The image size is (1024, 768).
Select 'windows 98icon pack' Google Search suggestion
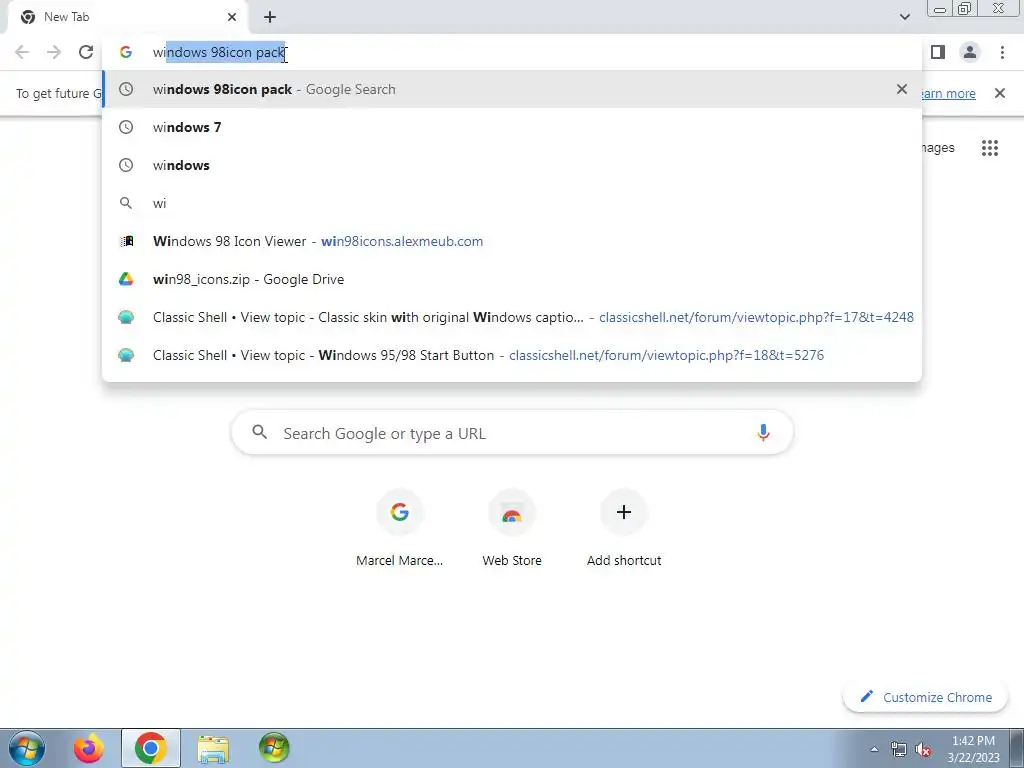click(x=513, y=89)
